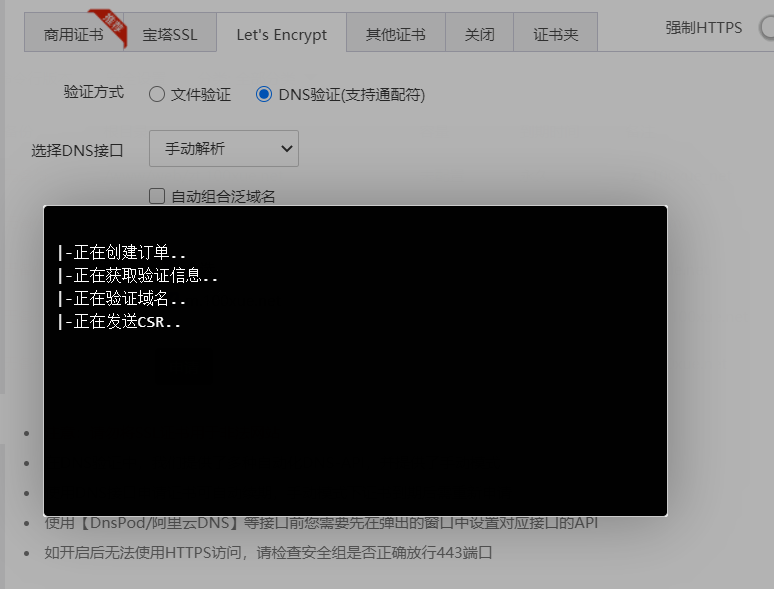Open the 证书夹 tab
This screenshot has height=589, width=774.
[555, 33]
